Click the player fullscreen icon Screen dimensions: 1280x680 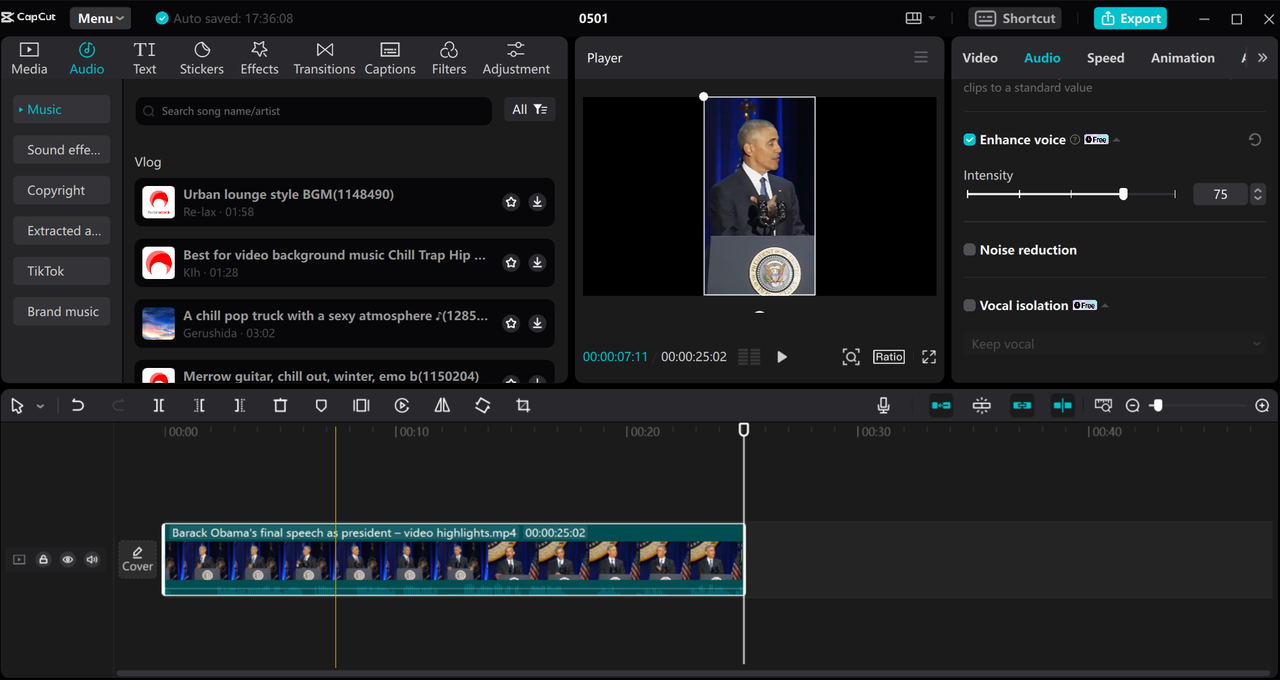click(929, 357)
